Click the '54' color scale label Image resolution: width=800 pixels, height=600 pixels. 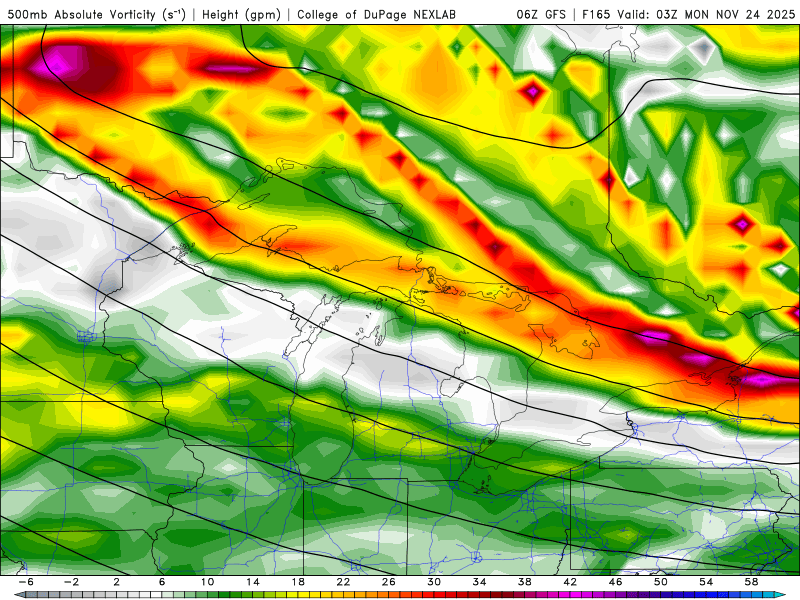706,582
